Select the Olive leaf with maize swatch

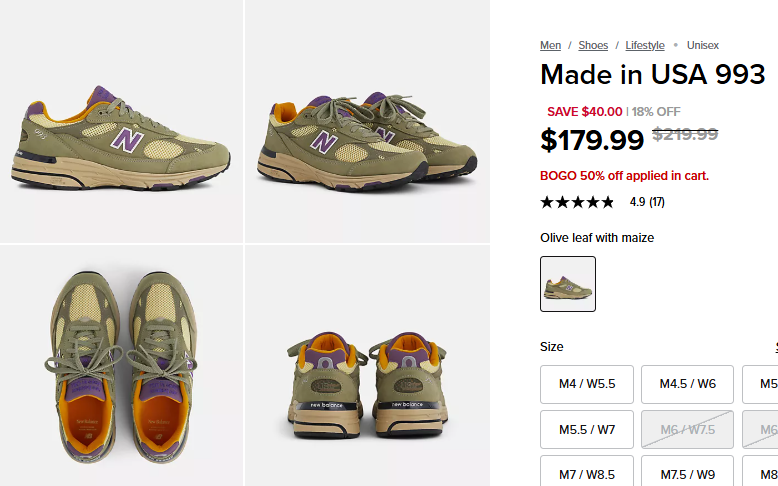coord(568,284)
